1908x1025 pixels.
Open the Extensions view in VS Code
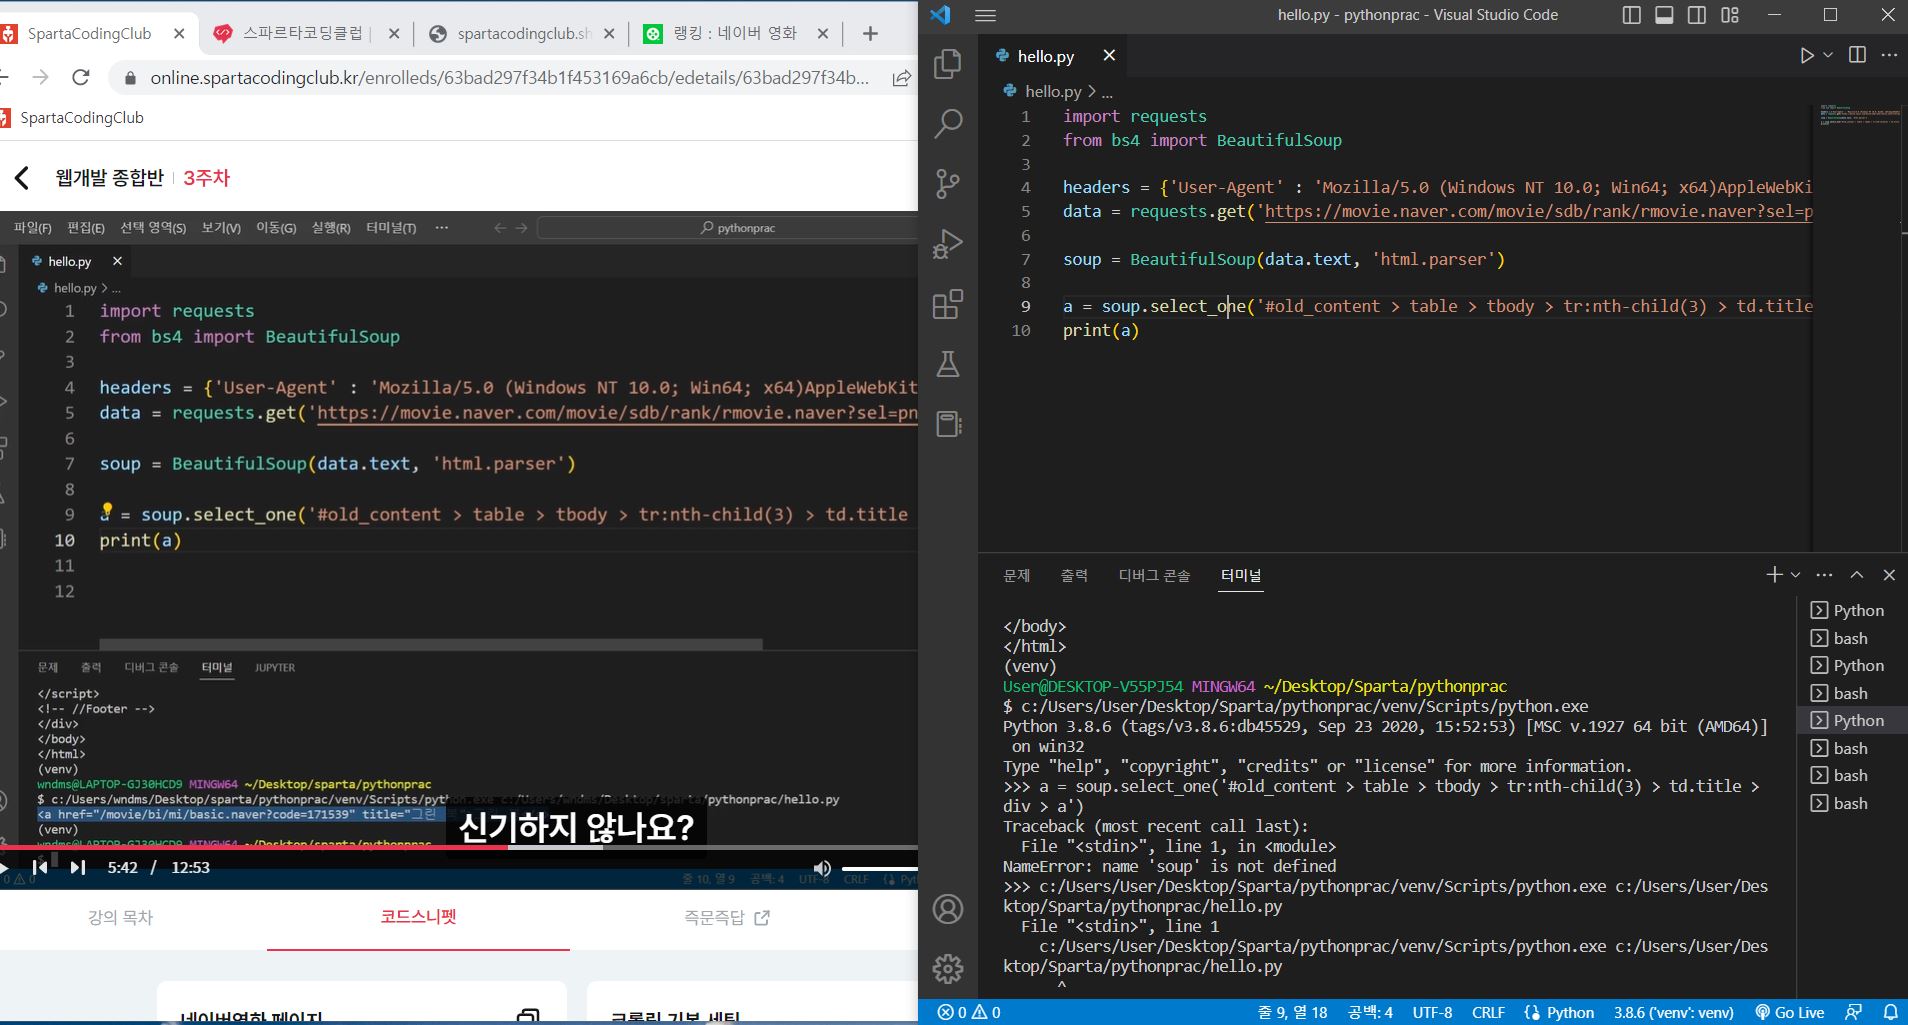click(947, 304)
